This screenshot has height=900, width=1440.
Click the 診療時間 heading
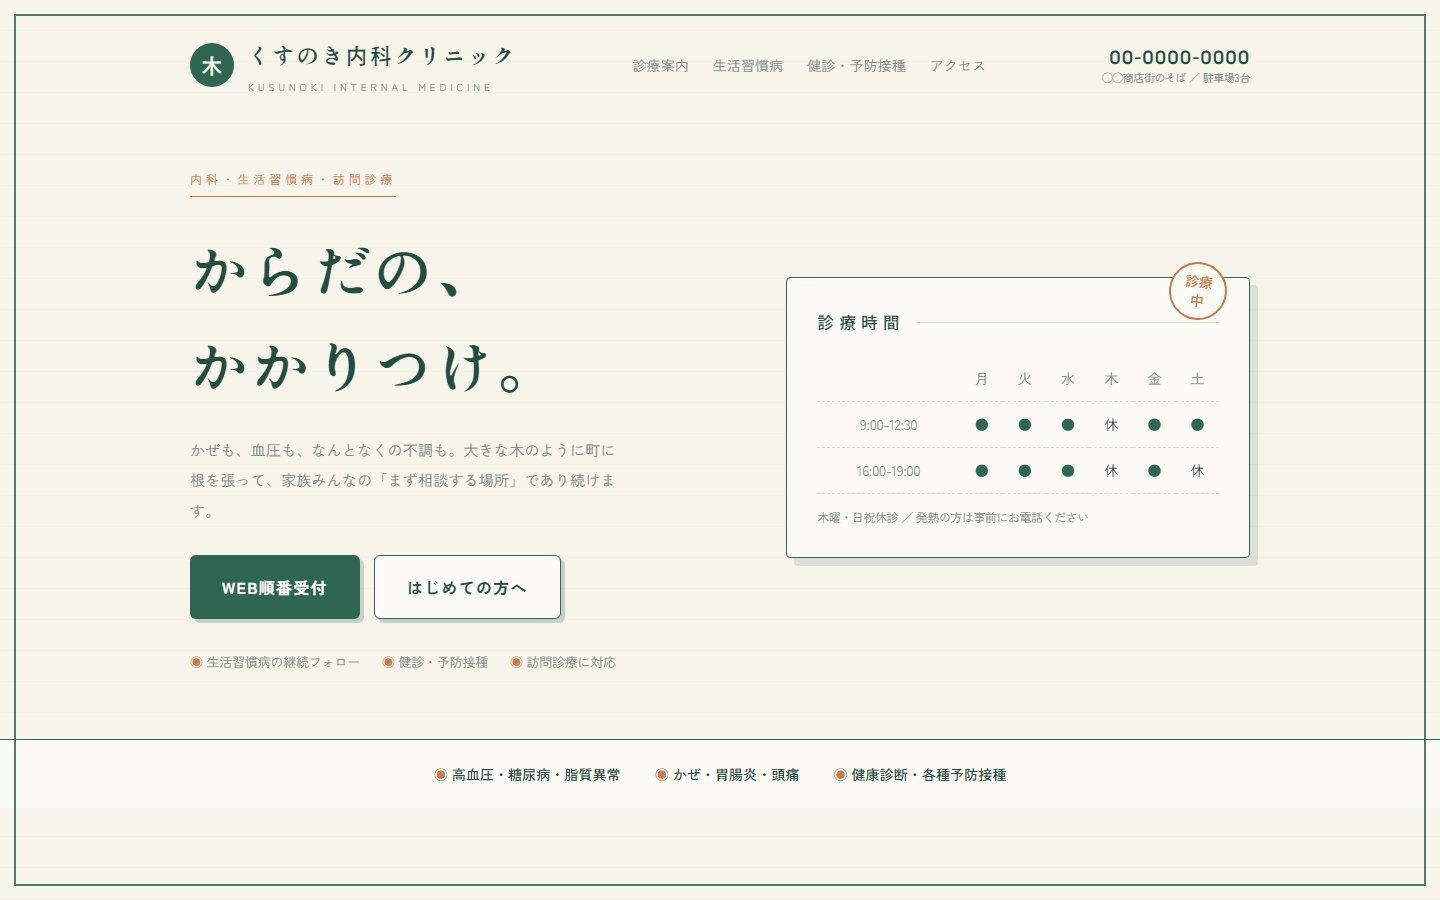(x=859, y=323)
